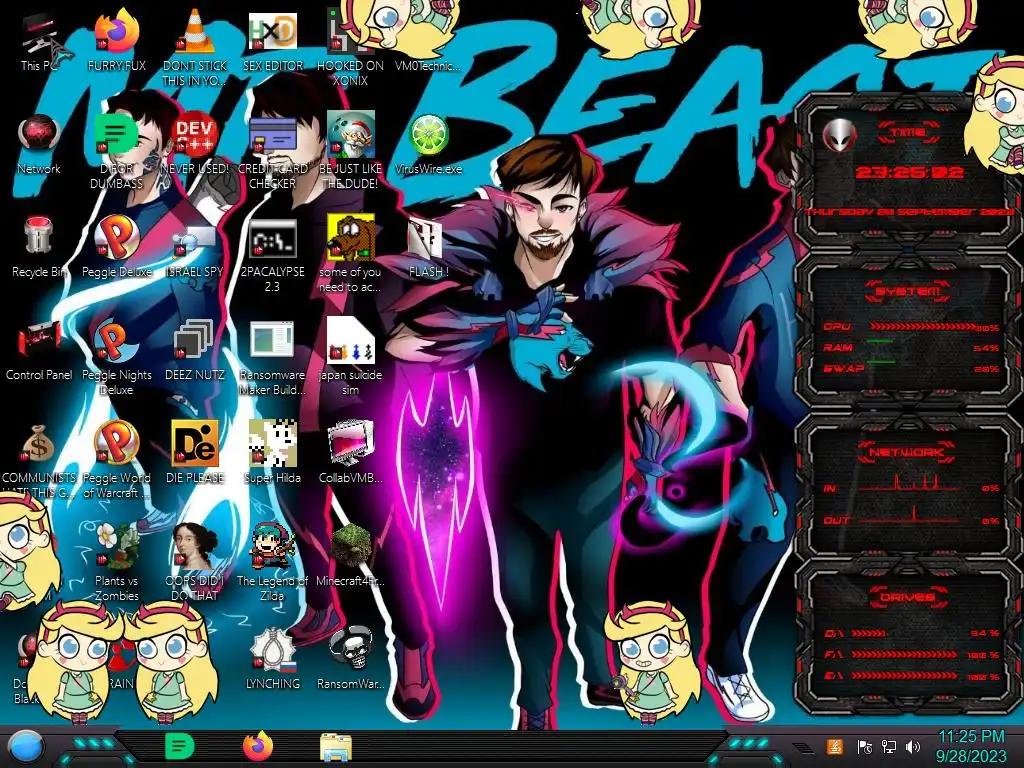Open the Ransomware Maker Build... icon
Viewport: 1024px width, 768px height.
click(x=272, y=357)
